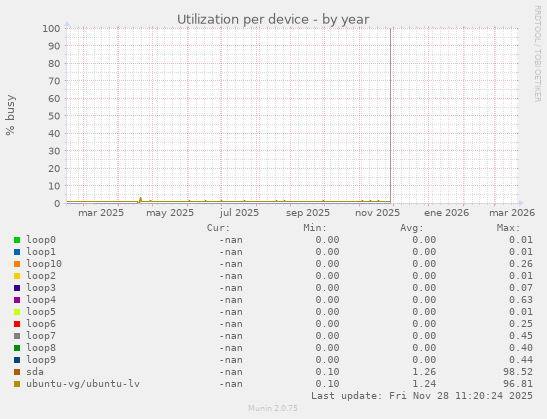The image size is (547, 419).
Task: Select the loop3 legend label
Action: pos(41,287)
